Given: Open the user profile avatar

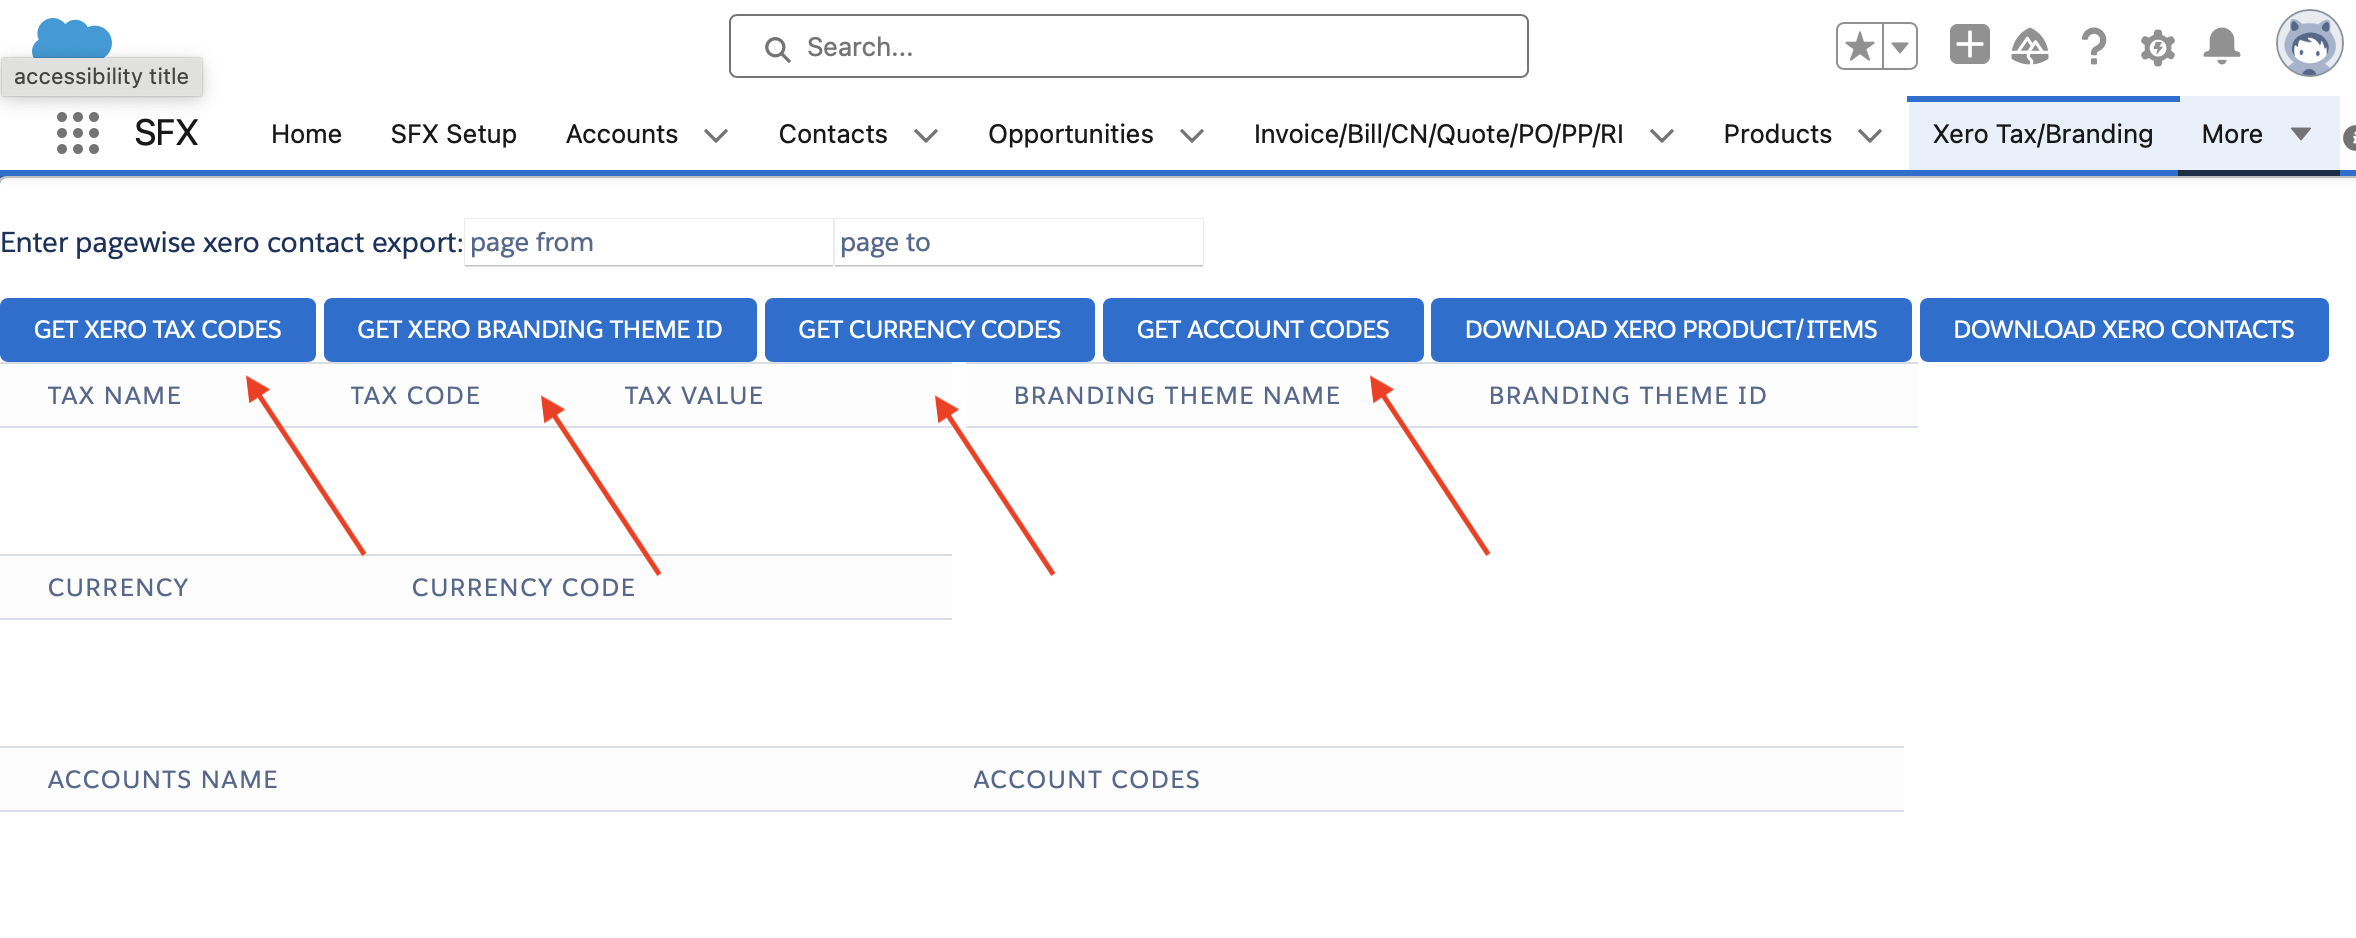Looking at the screenshot, I should [x=2309, y=44].
